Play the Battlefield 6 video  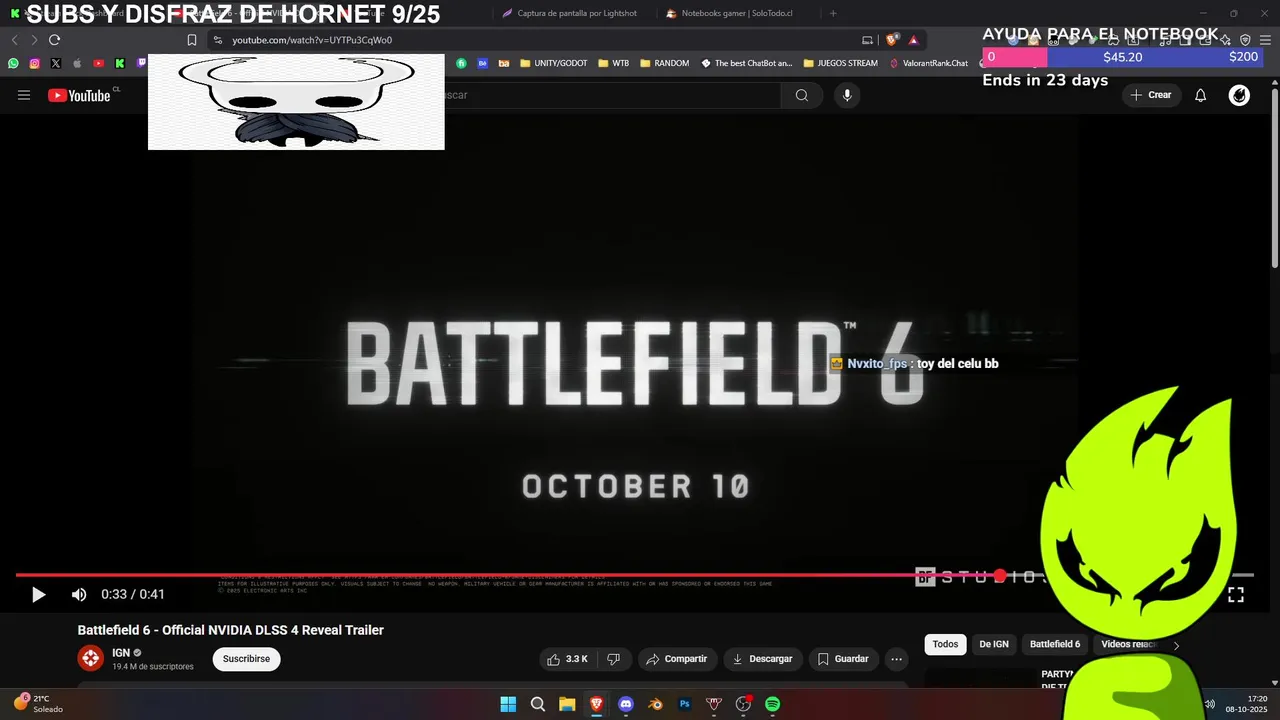[x=38, y=595]
